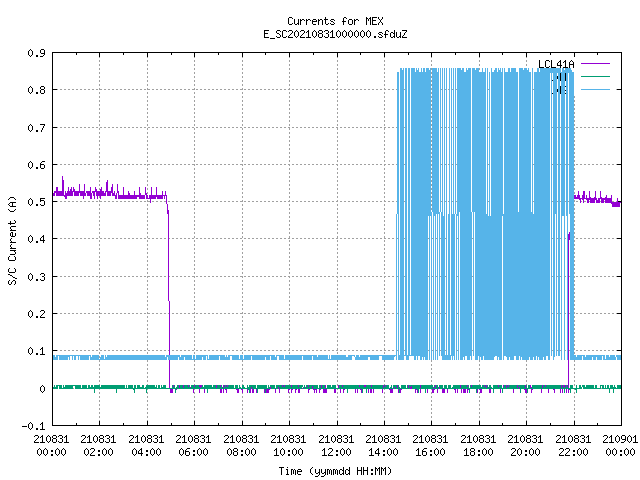This screenshot has width=640, height=480.
Task: Click the 0.8 y-axis tick label
Action: [37, 90]
